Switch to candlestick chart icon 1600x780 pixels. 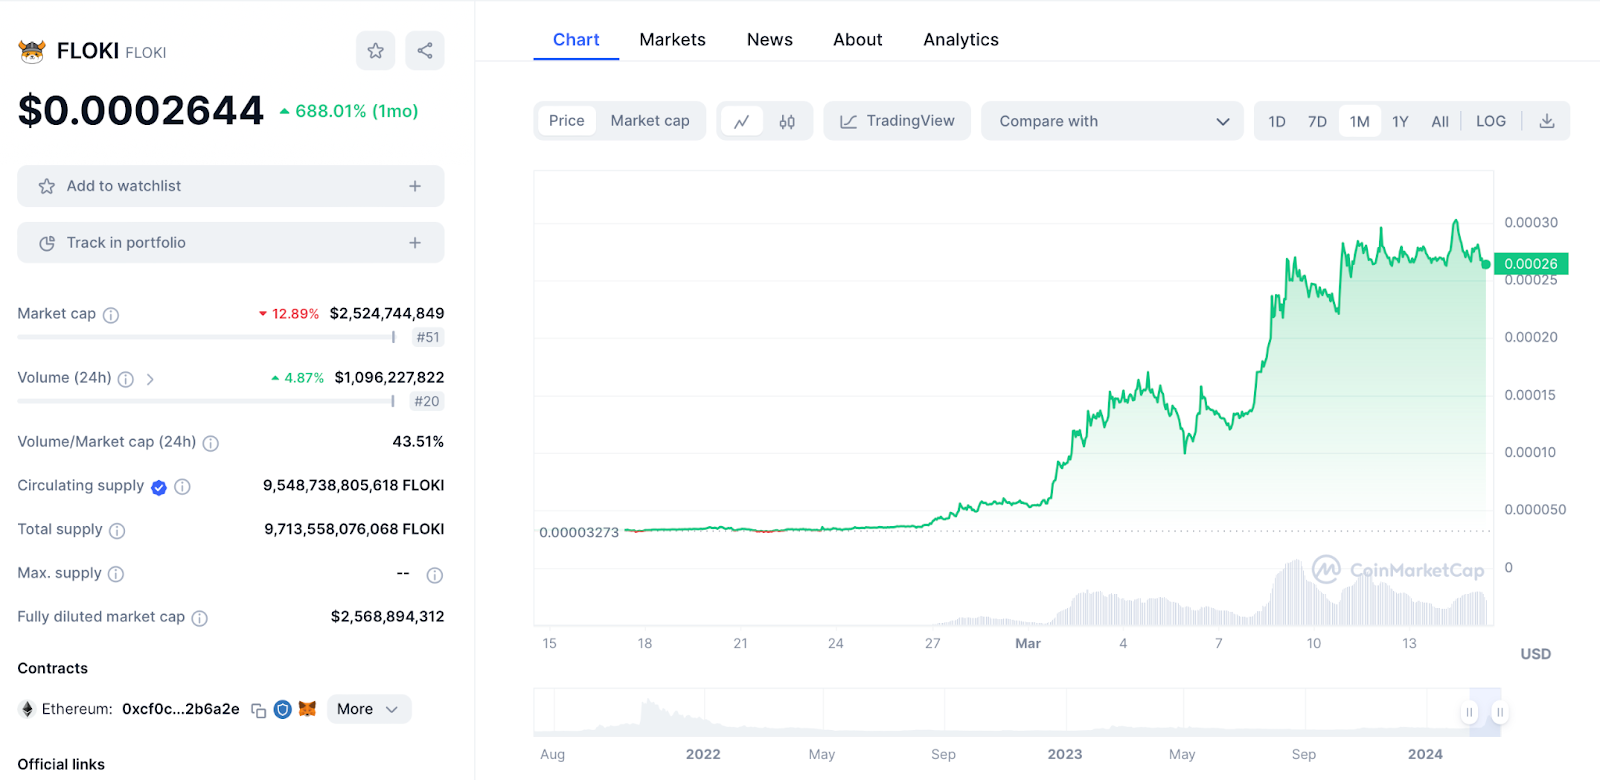point(787,121)
